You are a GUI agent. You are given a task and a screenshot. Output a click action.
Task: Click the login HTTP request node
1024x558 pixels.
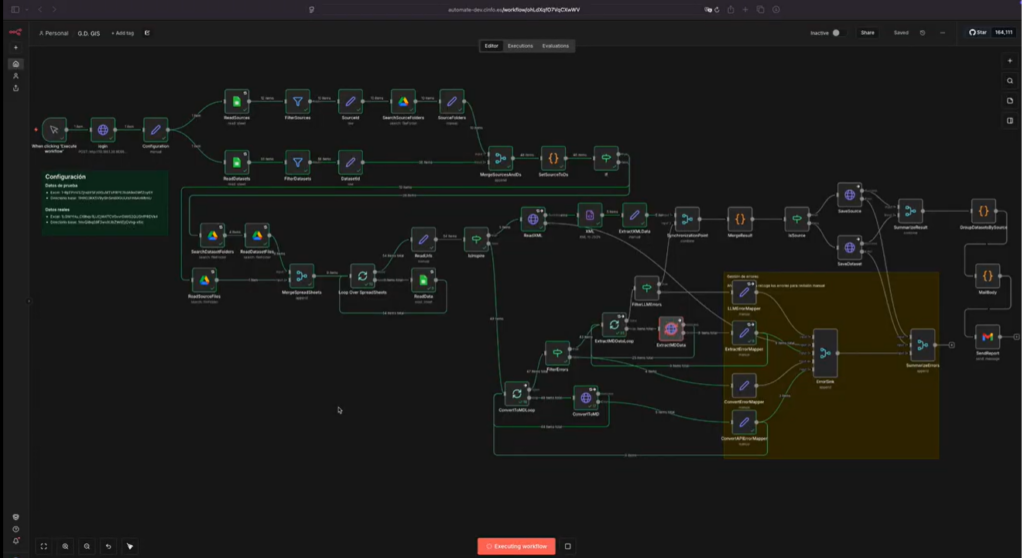click(101, 131)
